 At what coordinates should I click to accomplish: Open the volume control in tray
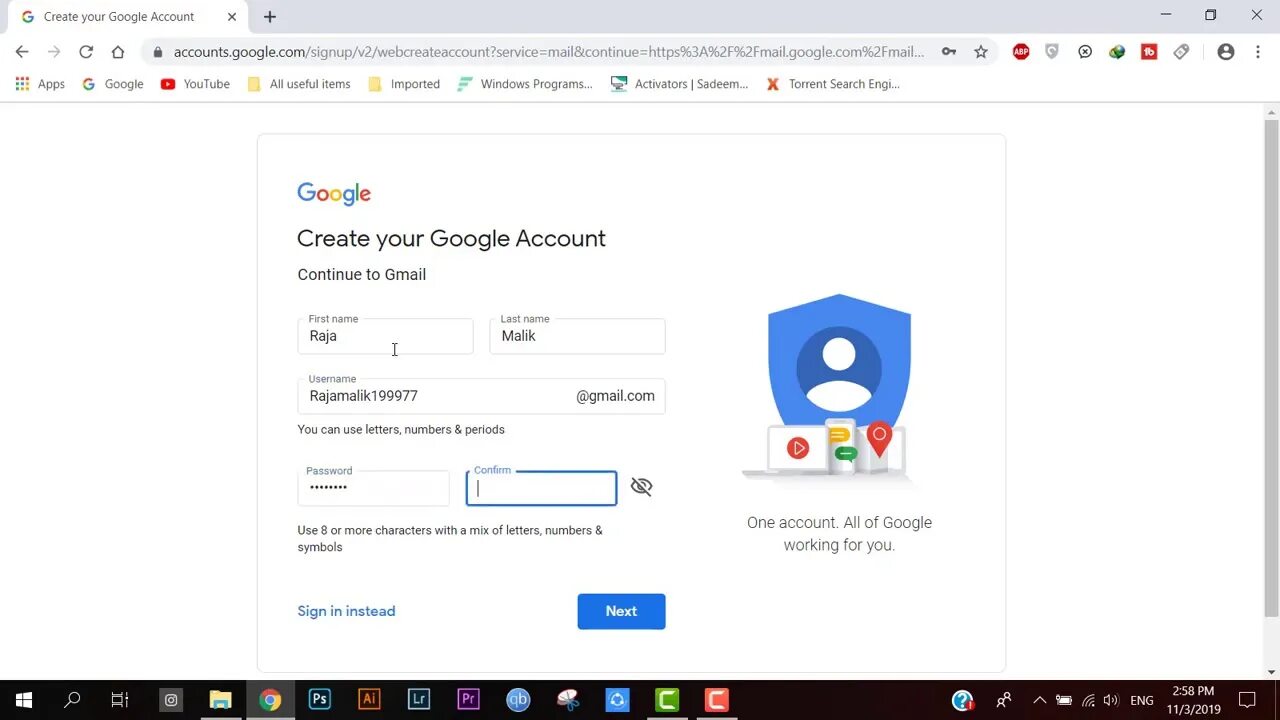pyautogui.click(x=1111, y=700)
